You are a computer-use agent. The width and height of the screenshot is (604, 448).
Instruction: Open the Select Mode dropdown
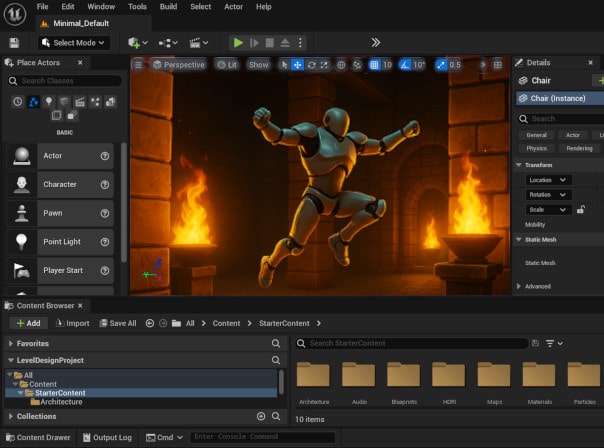coord(74,43)
